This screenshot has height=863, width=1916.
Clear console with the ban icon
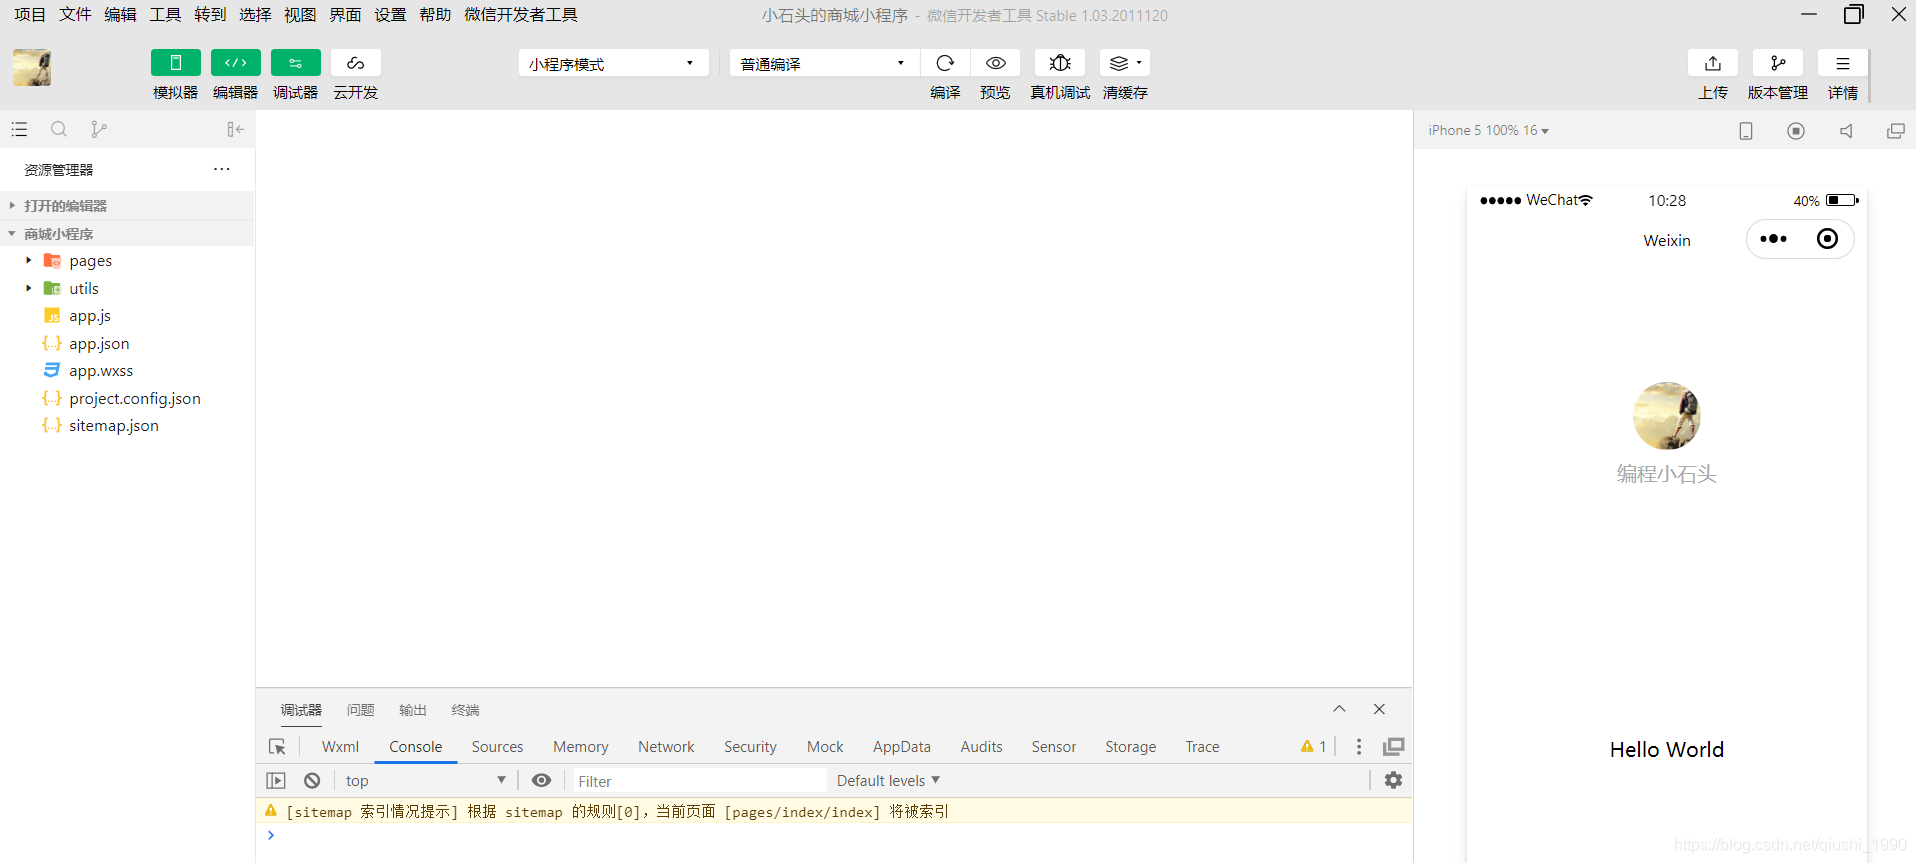tap(312, 781)
